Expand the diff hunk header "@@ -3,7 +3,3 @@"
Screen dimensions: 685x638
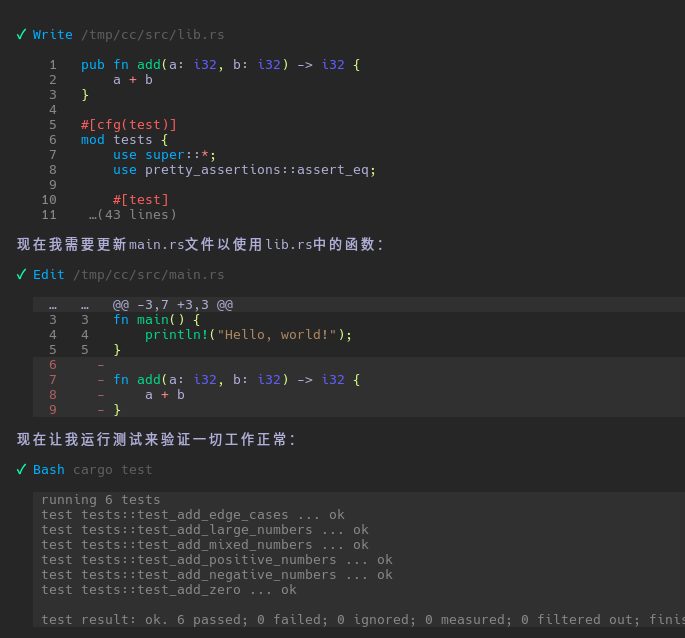172,305
